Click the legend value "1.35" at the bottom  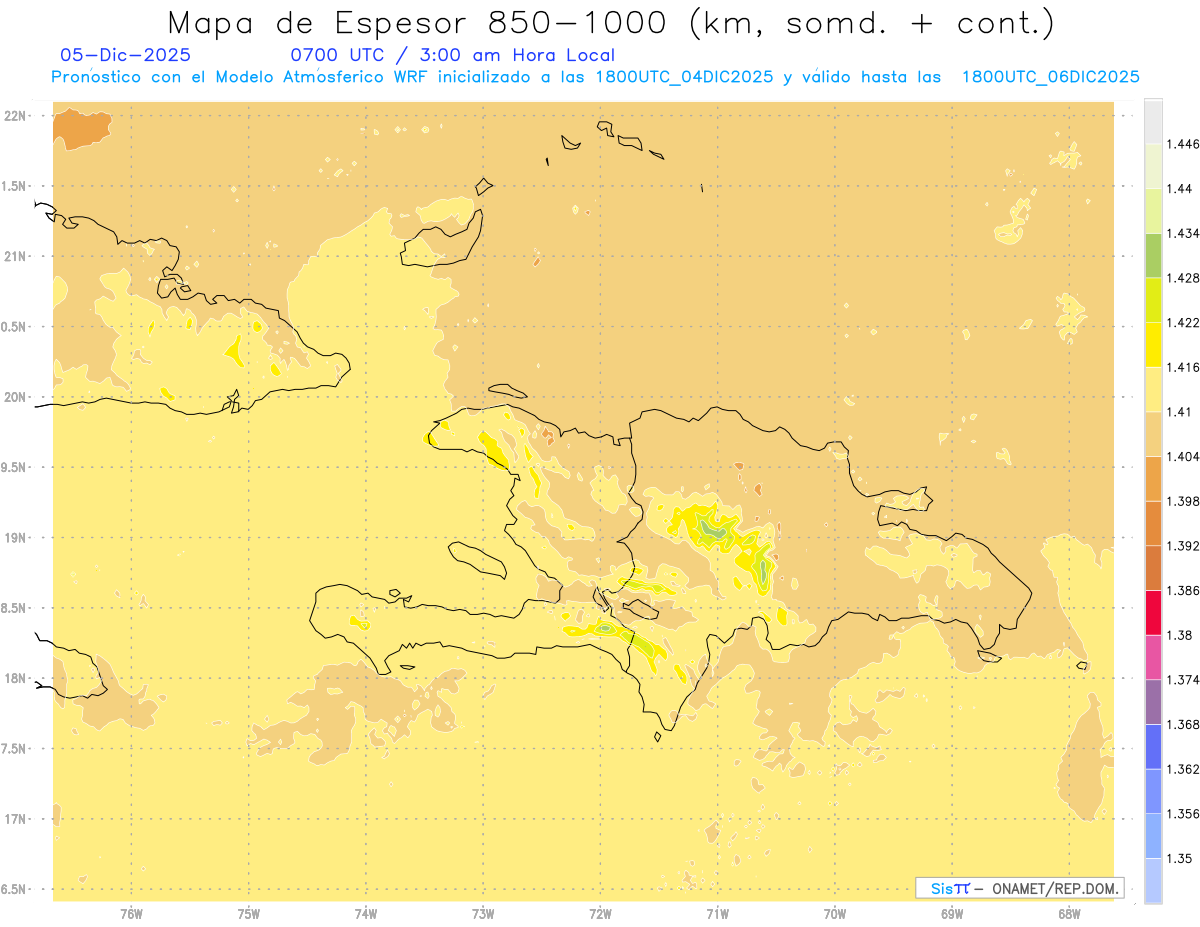pyautogui.click(x=1180, y=858)
